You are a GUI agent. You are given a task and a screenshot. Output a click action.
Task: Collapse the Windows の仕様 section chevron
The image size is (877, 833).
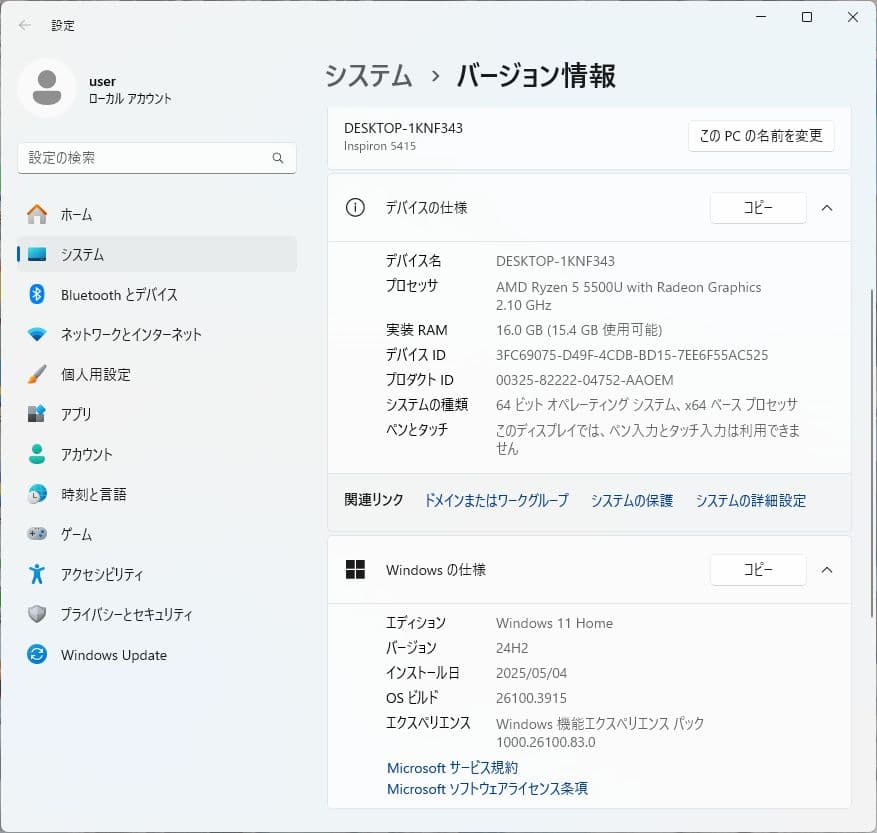click(827, 570)
